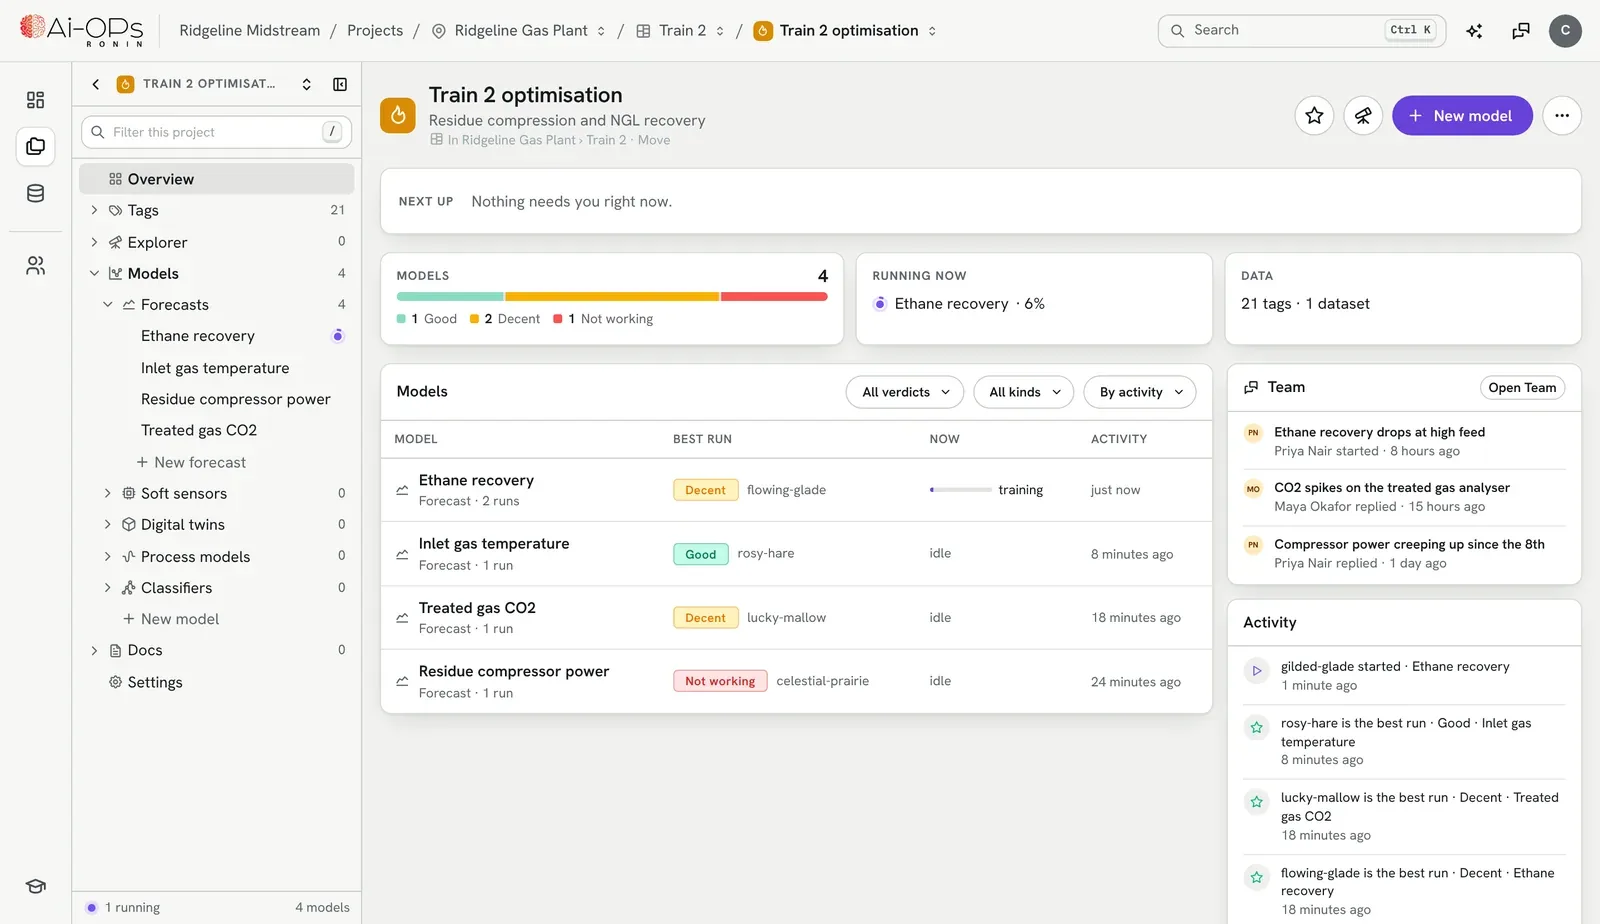Expand the Digital twins node
The width and height of the screenshot is (1600, 924).
coord(108,524)
